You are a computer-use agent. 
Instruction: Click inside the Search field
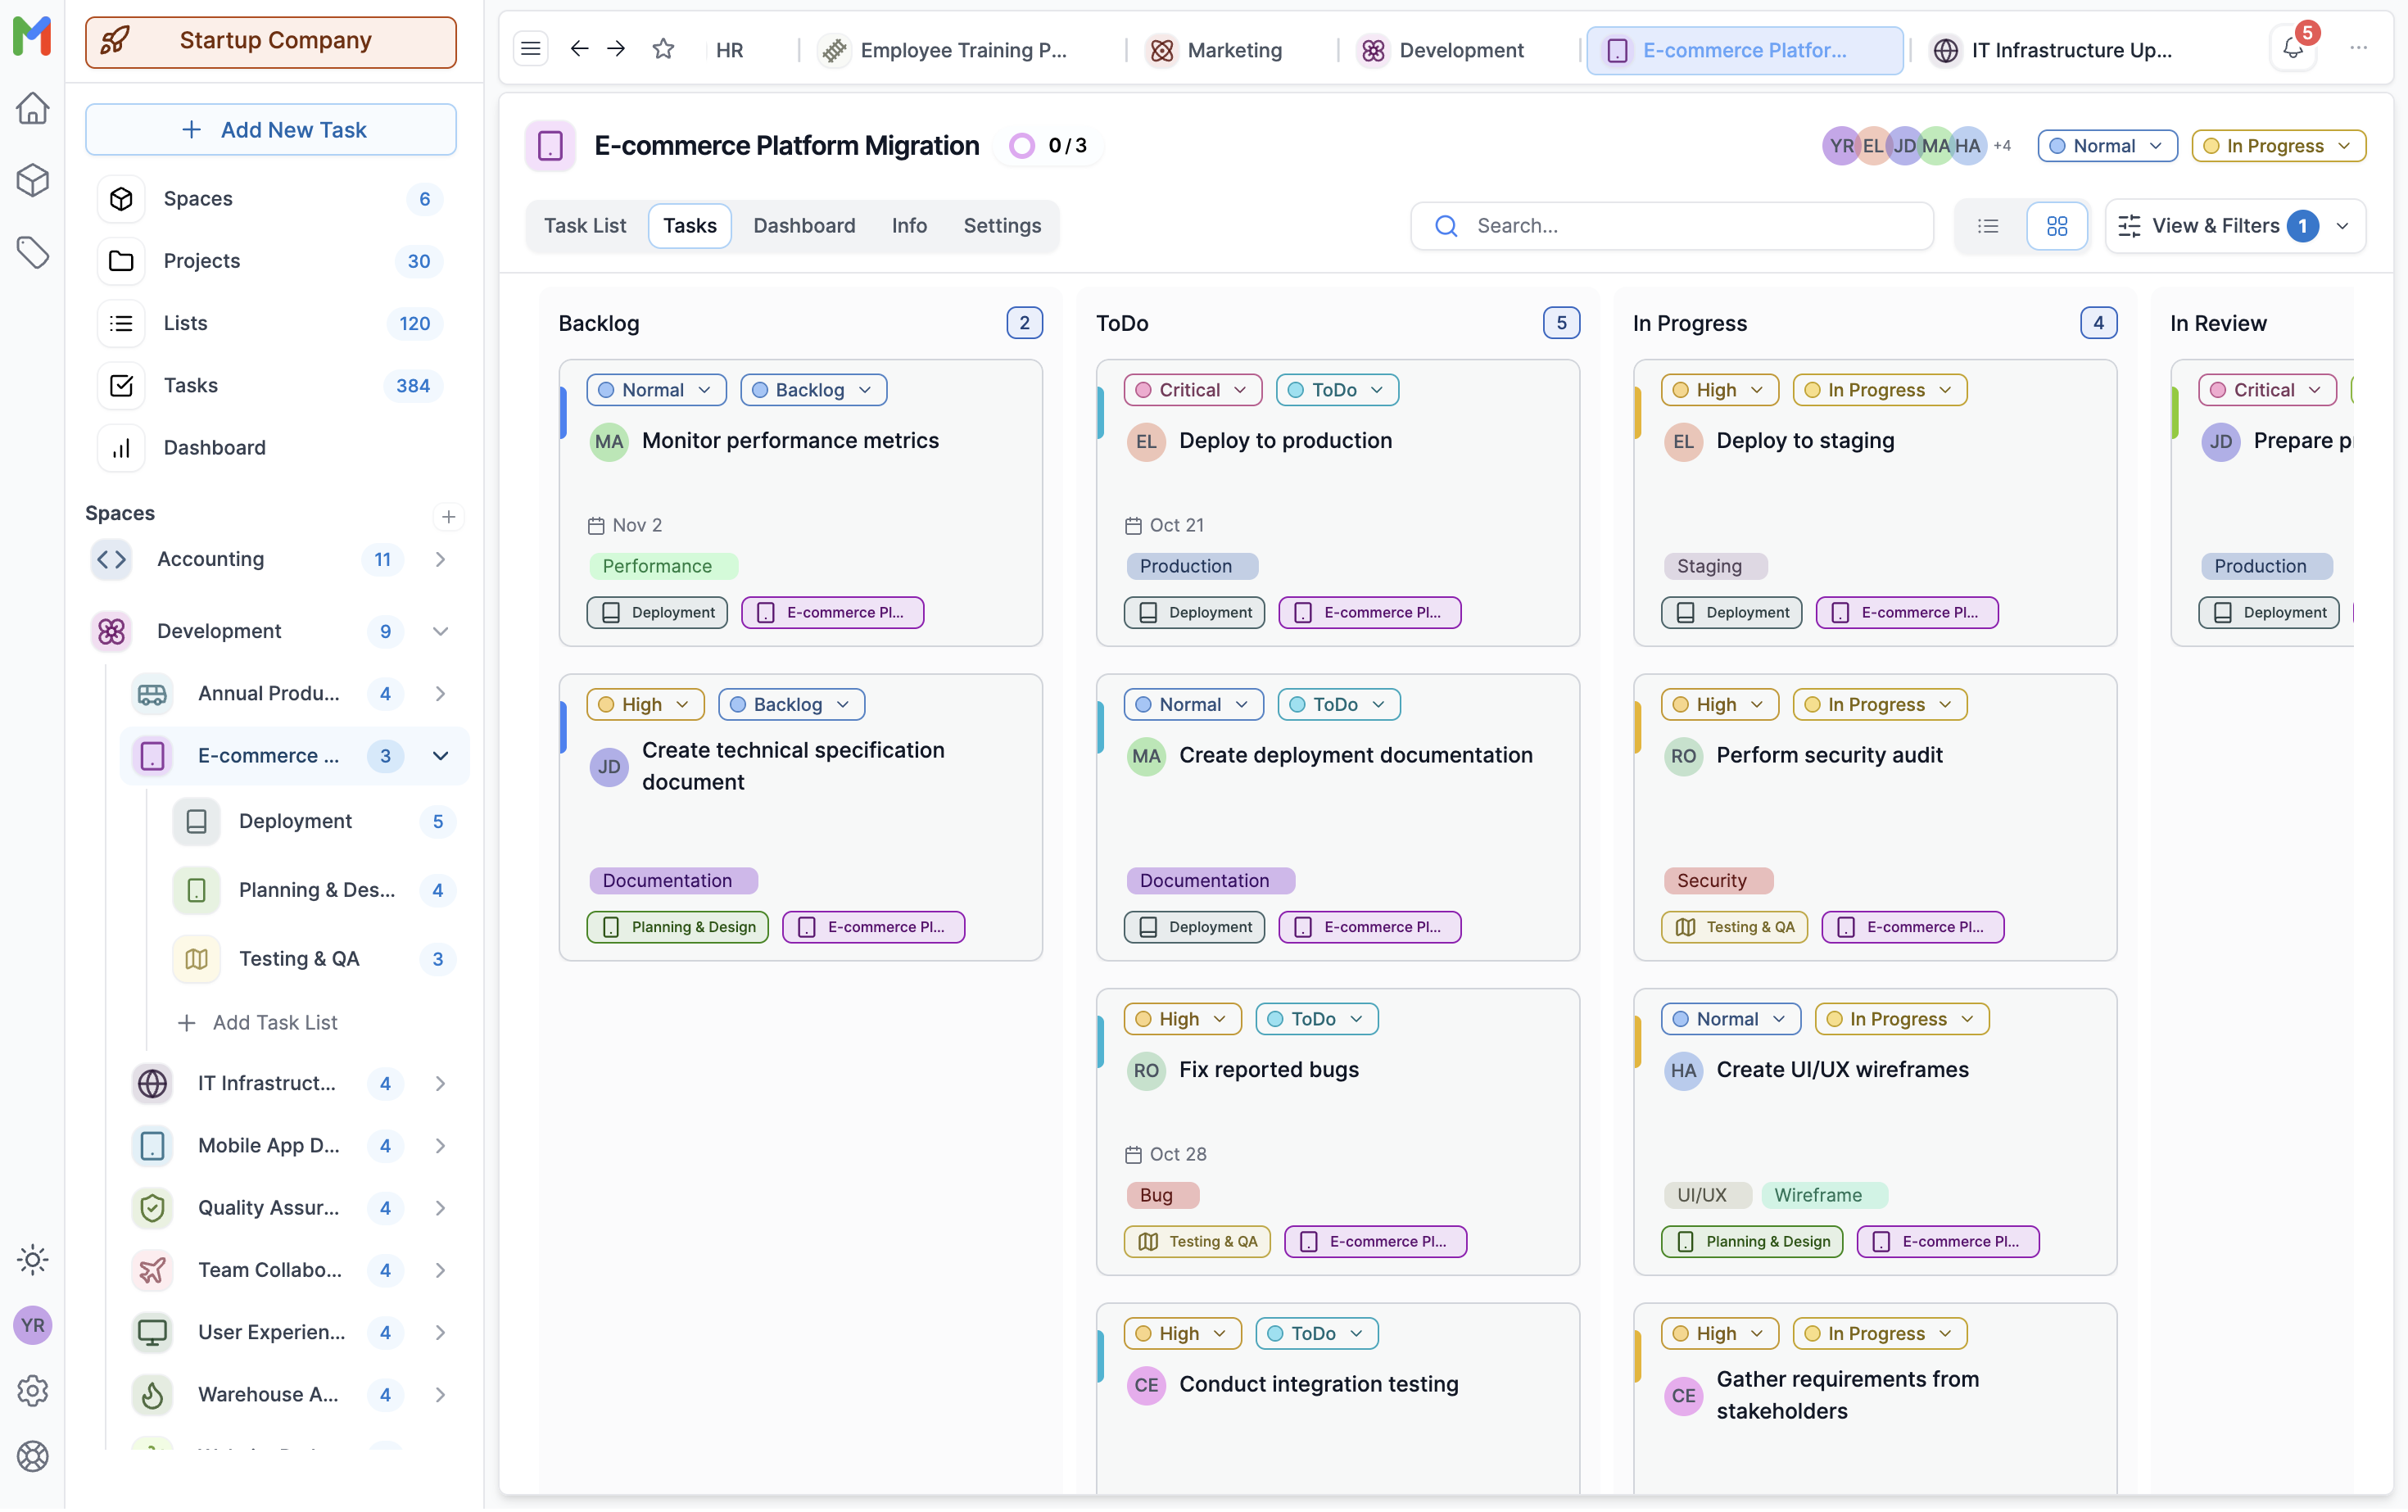[x=1670, y=225]
